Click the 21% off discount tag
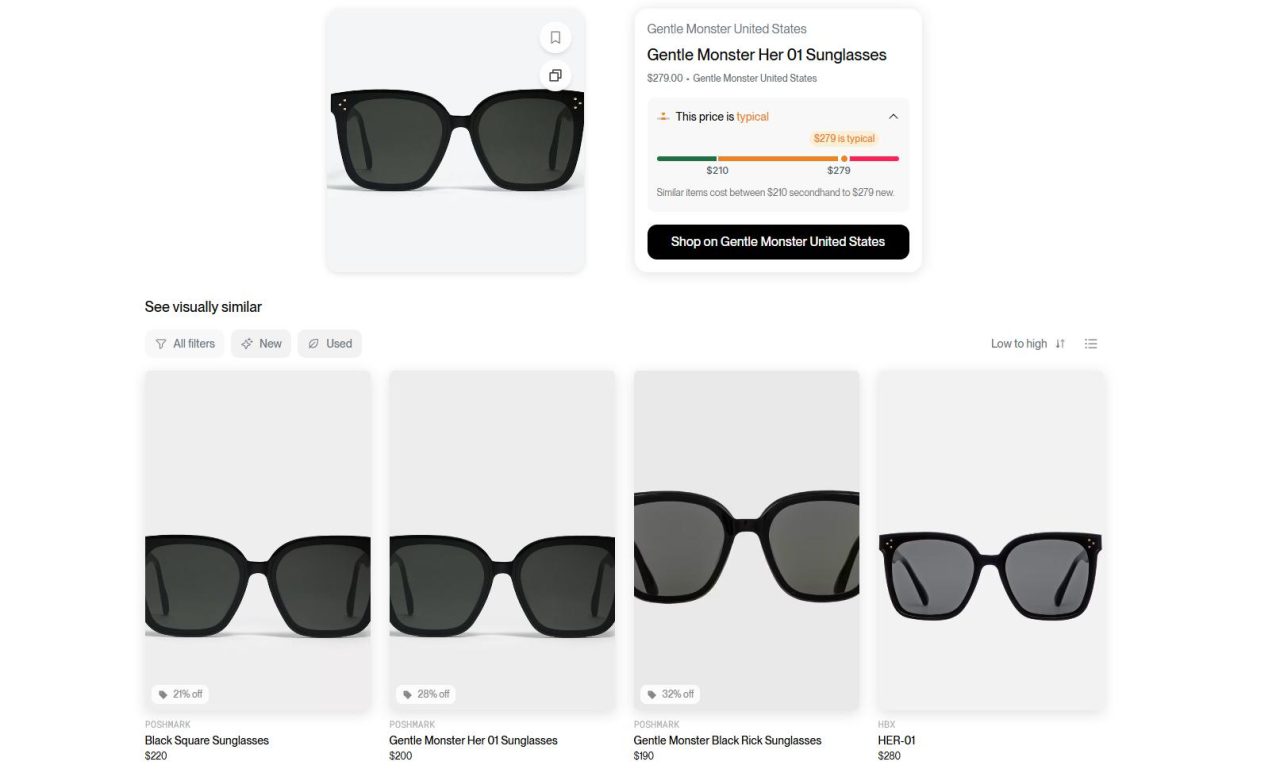 pos(181,694)
